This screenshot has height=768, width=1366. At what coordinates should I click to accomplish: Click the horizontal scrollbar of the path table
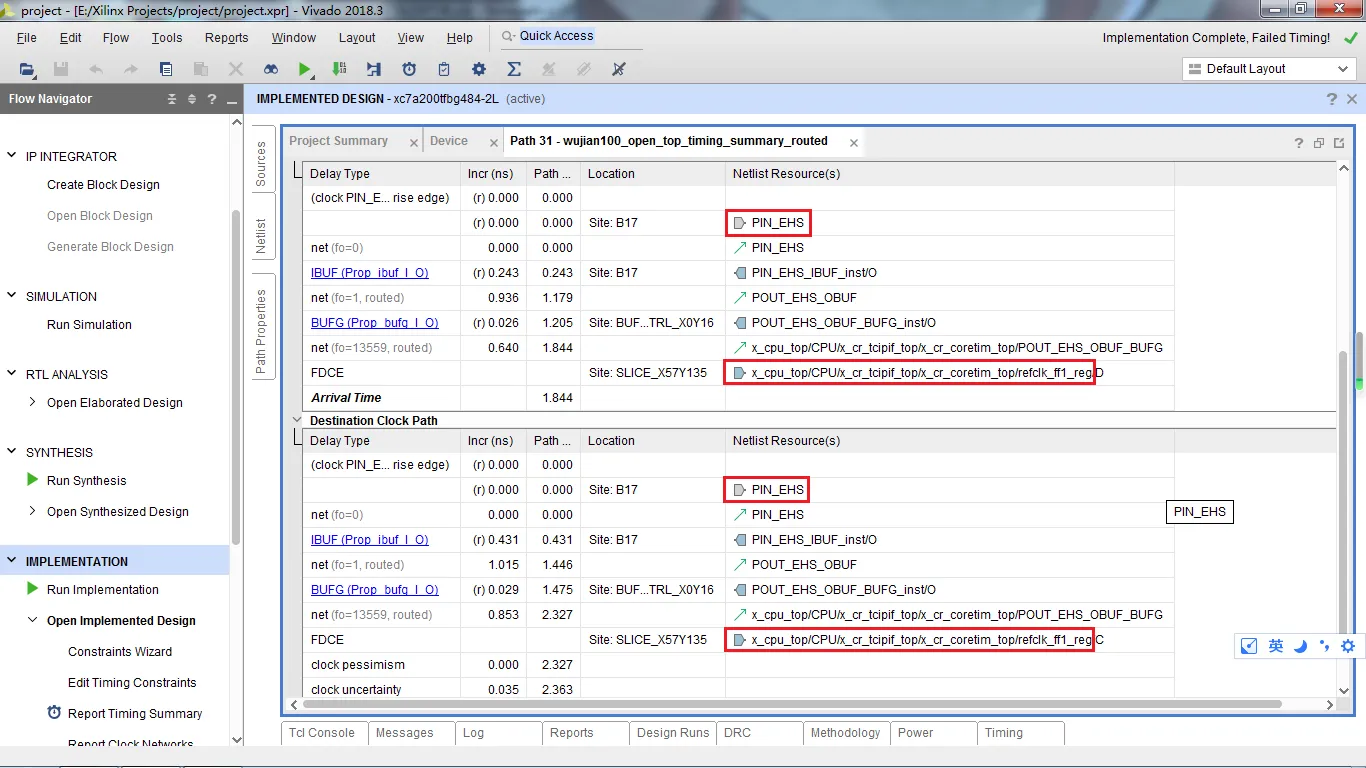tap(792, 704)
